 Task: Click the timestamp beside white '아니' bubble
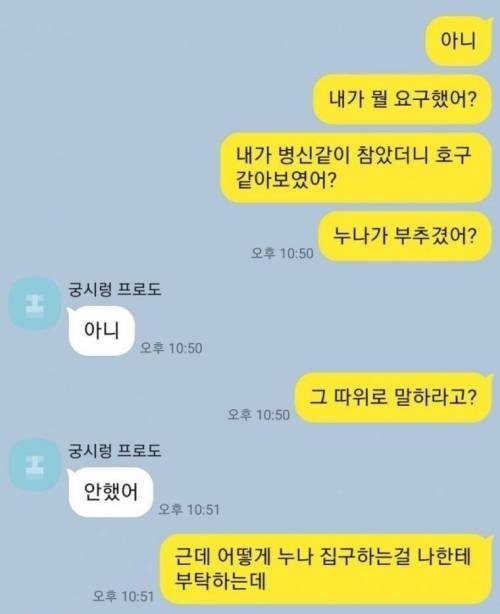[171, 348]
